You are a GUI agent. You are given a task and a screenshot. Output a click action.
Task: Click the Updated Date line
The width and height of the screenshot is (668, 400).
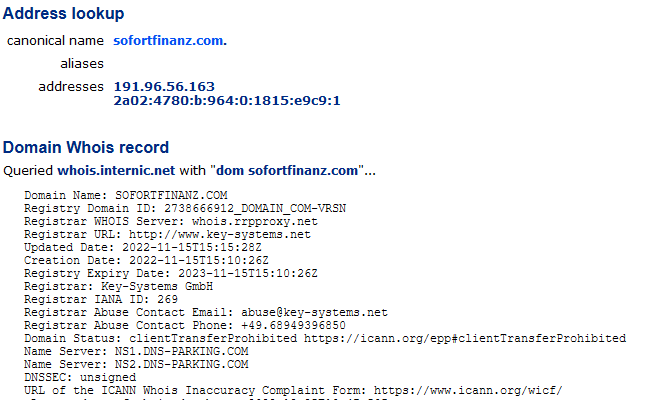143,247
